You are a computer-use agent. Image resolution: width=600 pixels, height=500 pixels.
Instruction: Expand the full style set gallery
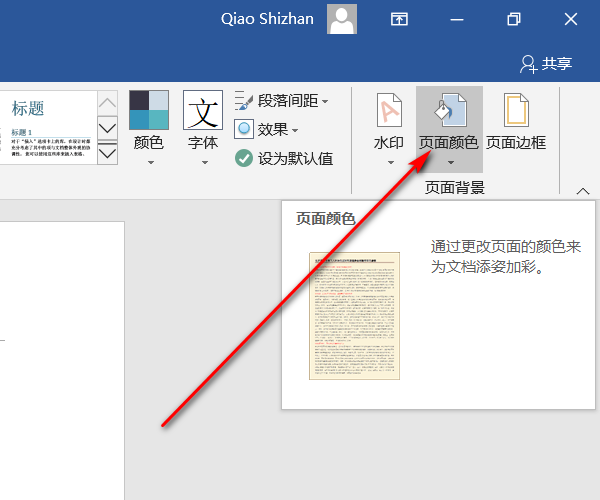pyautogui.click(x=107, y=153)
